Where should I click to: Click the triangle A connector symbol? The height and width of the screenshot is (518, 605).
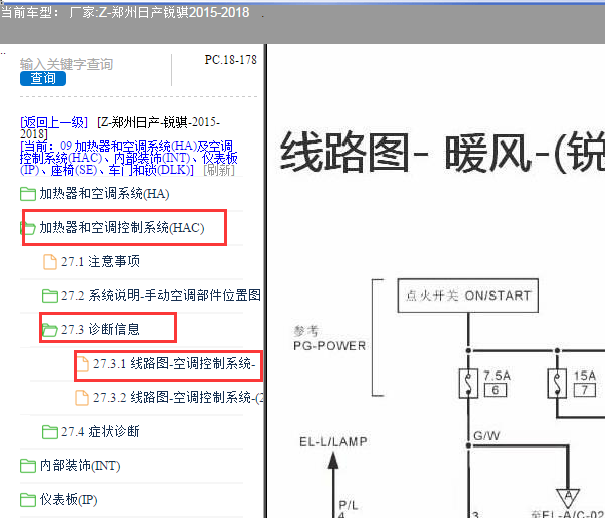(568, 498)
